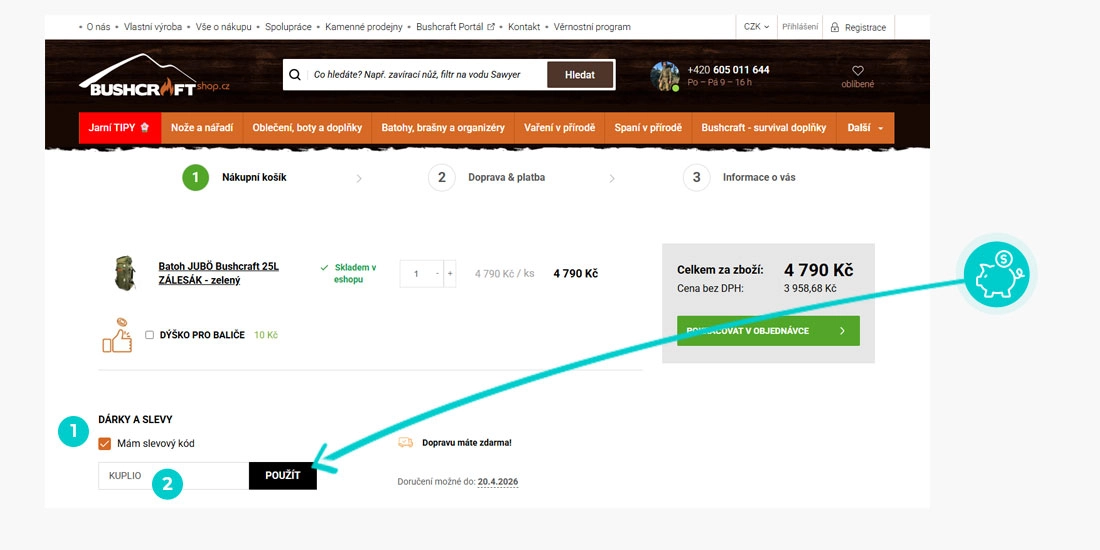
Task: Click the Věrnostní program link
Action: click(592, 27)
